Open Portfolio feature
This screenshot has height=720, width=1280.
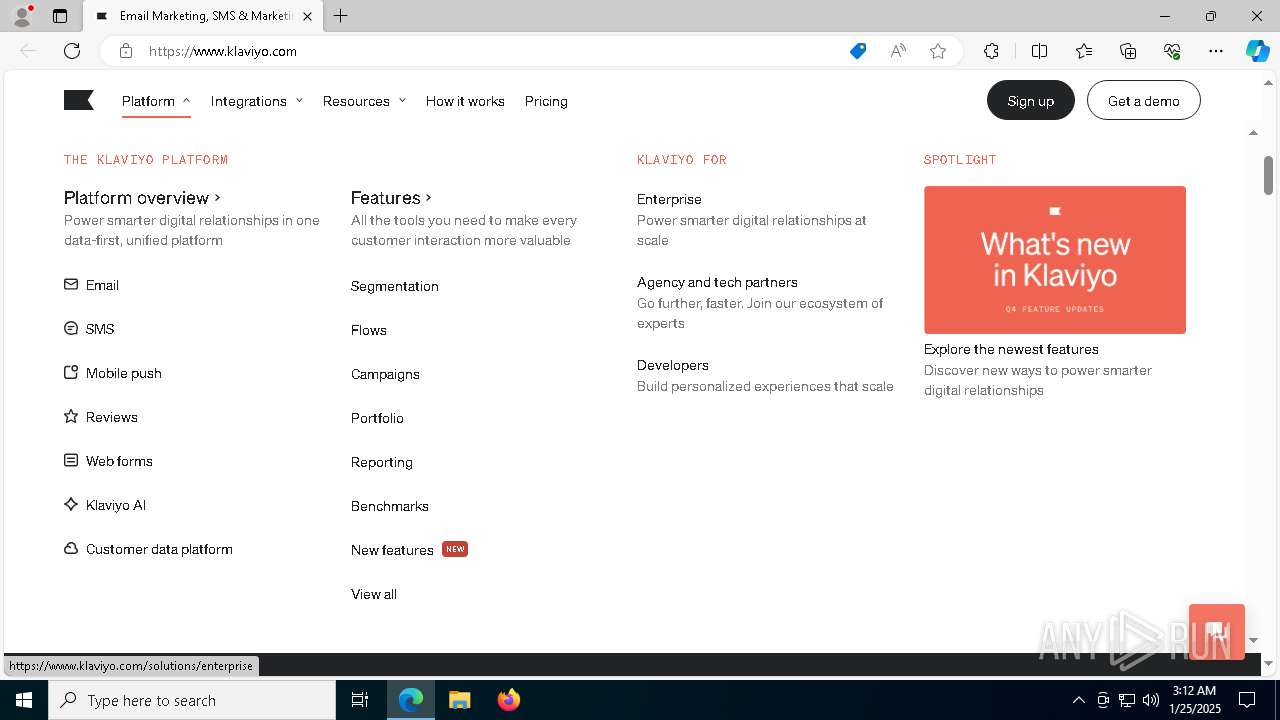[x=377, y=418]
